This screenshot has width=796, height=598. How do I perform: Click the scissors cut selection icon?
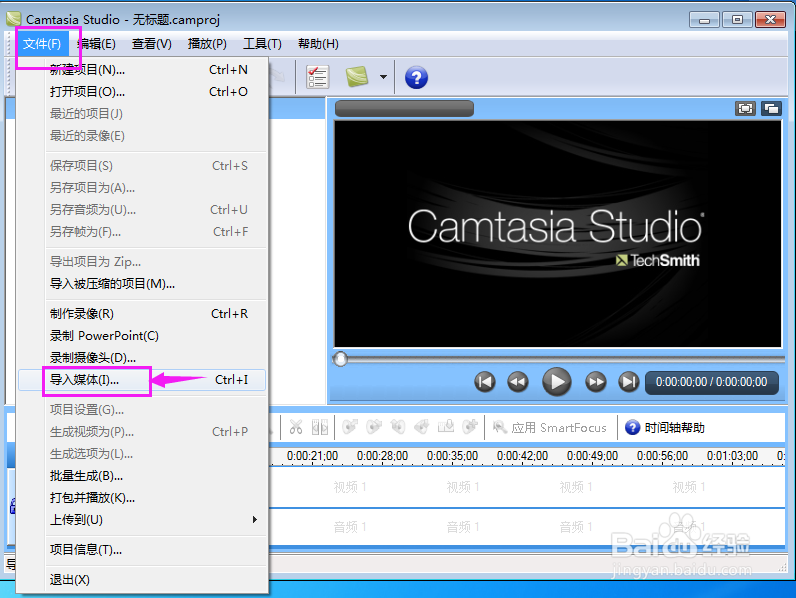coord(296,427)
